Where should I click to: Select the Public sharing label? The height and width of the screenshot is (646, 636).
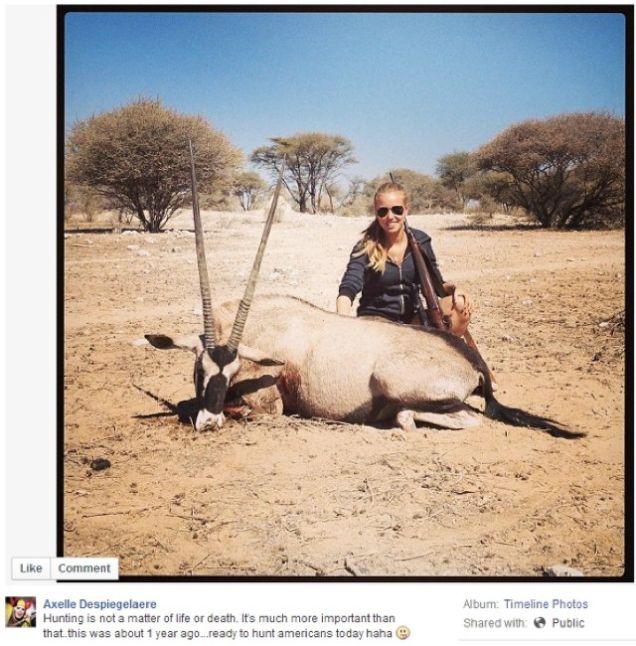tap(568, 623)
